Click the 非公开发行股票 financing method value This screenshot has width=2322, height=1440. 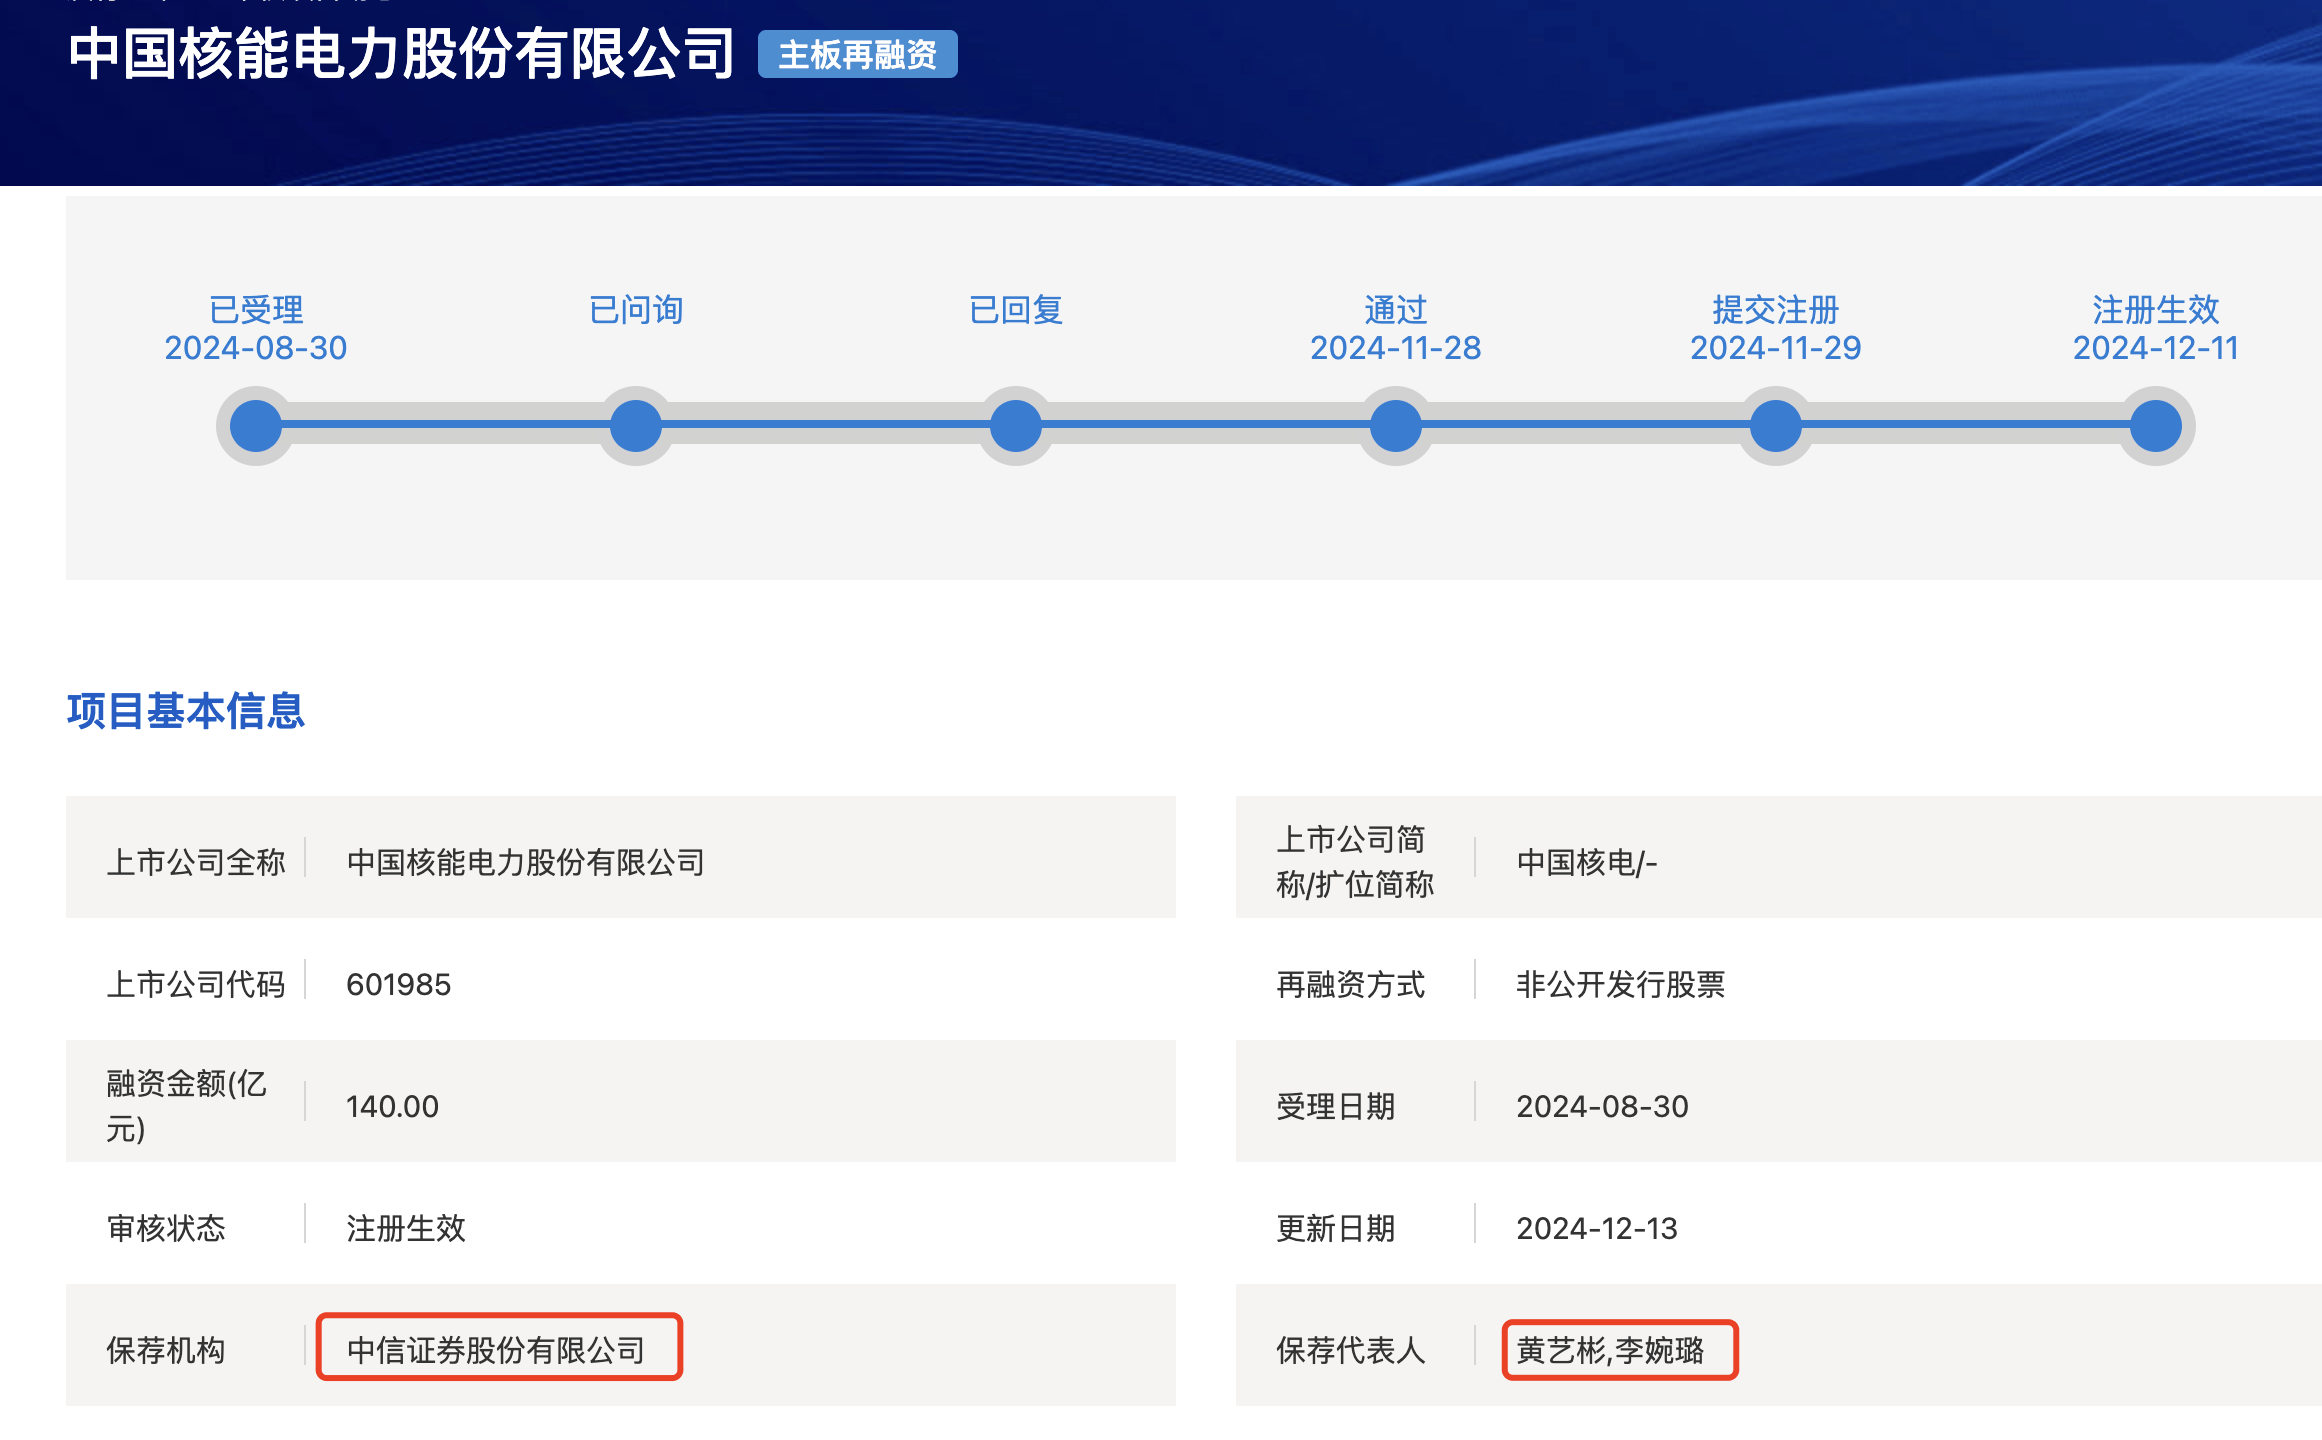point(1620,985)
